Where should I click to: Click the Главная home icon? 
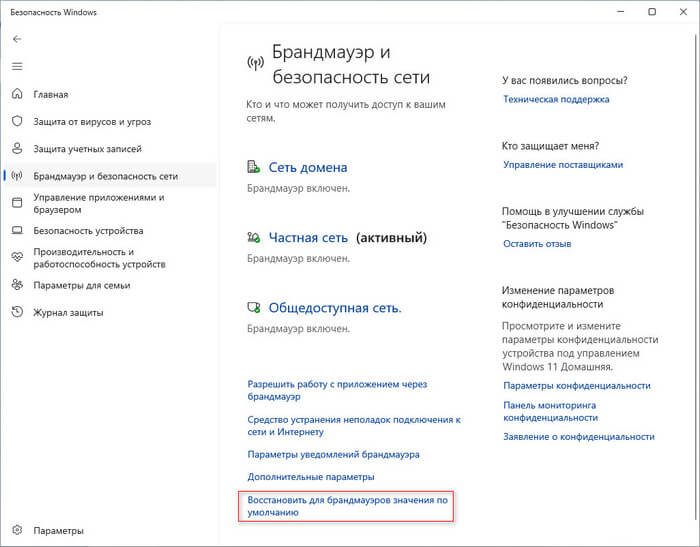[x=17, y=94]
